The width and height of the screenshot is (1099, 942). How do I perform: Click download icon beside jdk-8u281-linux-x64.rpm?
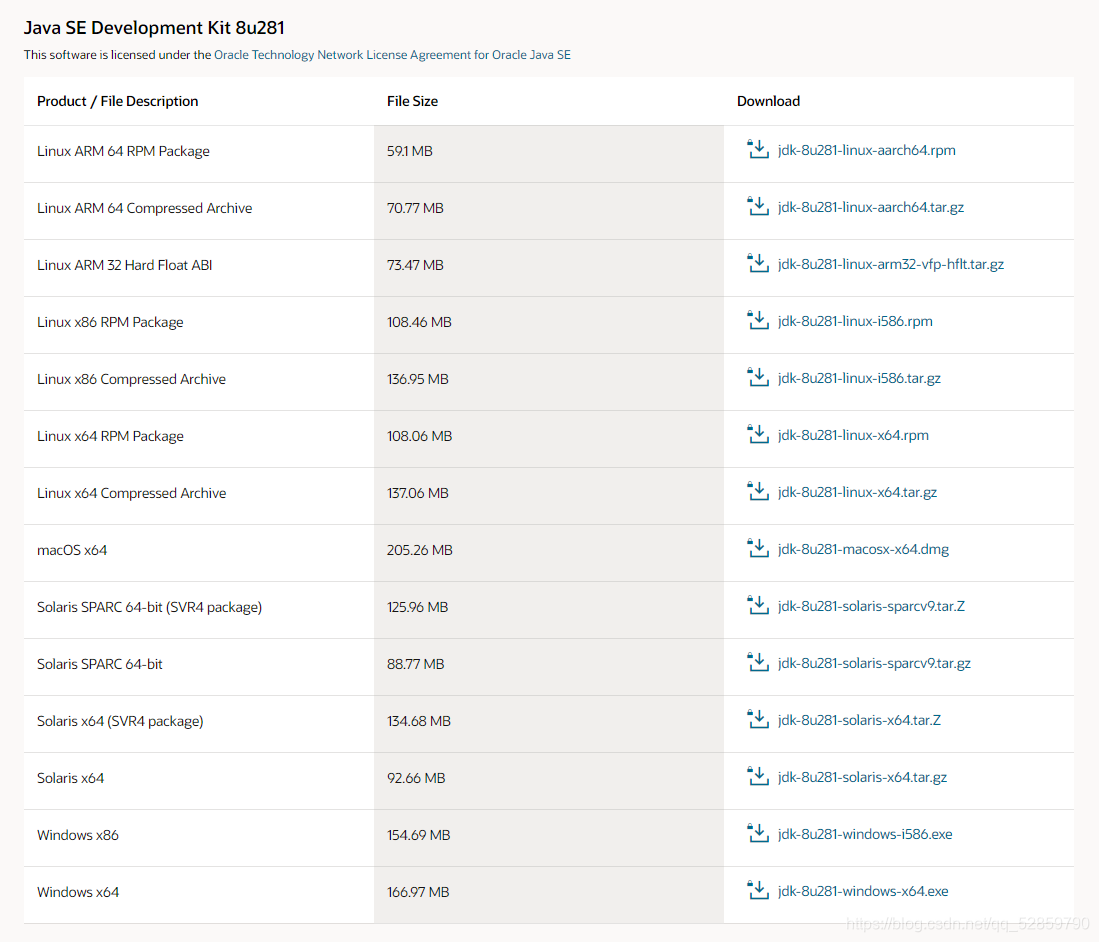pos(758,435)
